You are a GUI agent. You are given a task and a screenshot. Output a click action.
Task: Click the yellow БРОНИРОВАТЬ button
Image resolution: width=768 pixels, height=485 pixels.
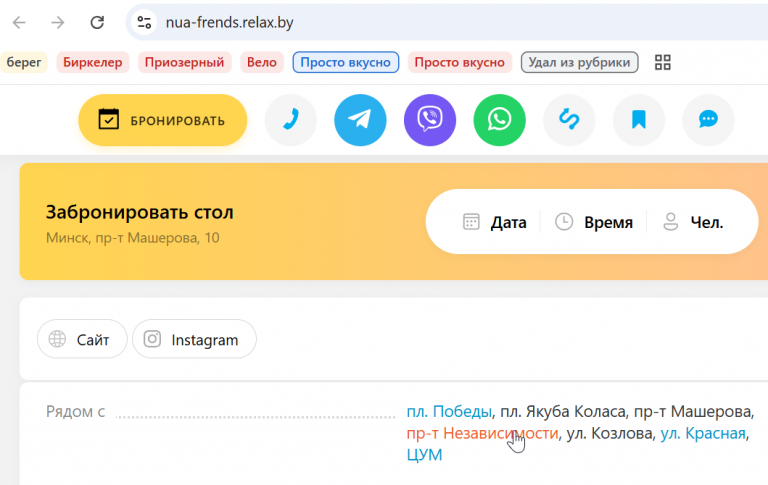tap(163, 120)
